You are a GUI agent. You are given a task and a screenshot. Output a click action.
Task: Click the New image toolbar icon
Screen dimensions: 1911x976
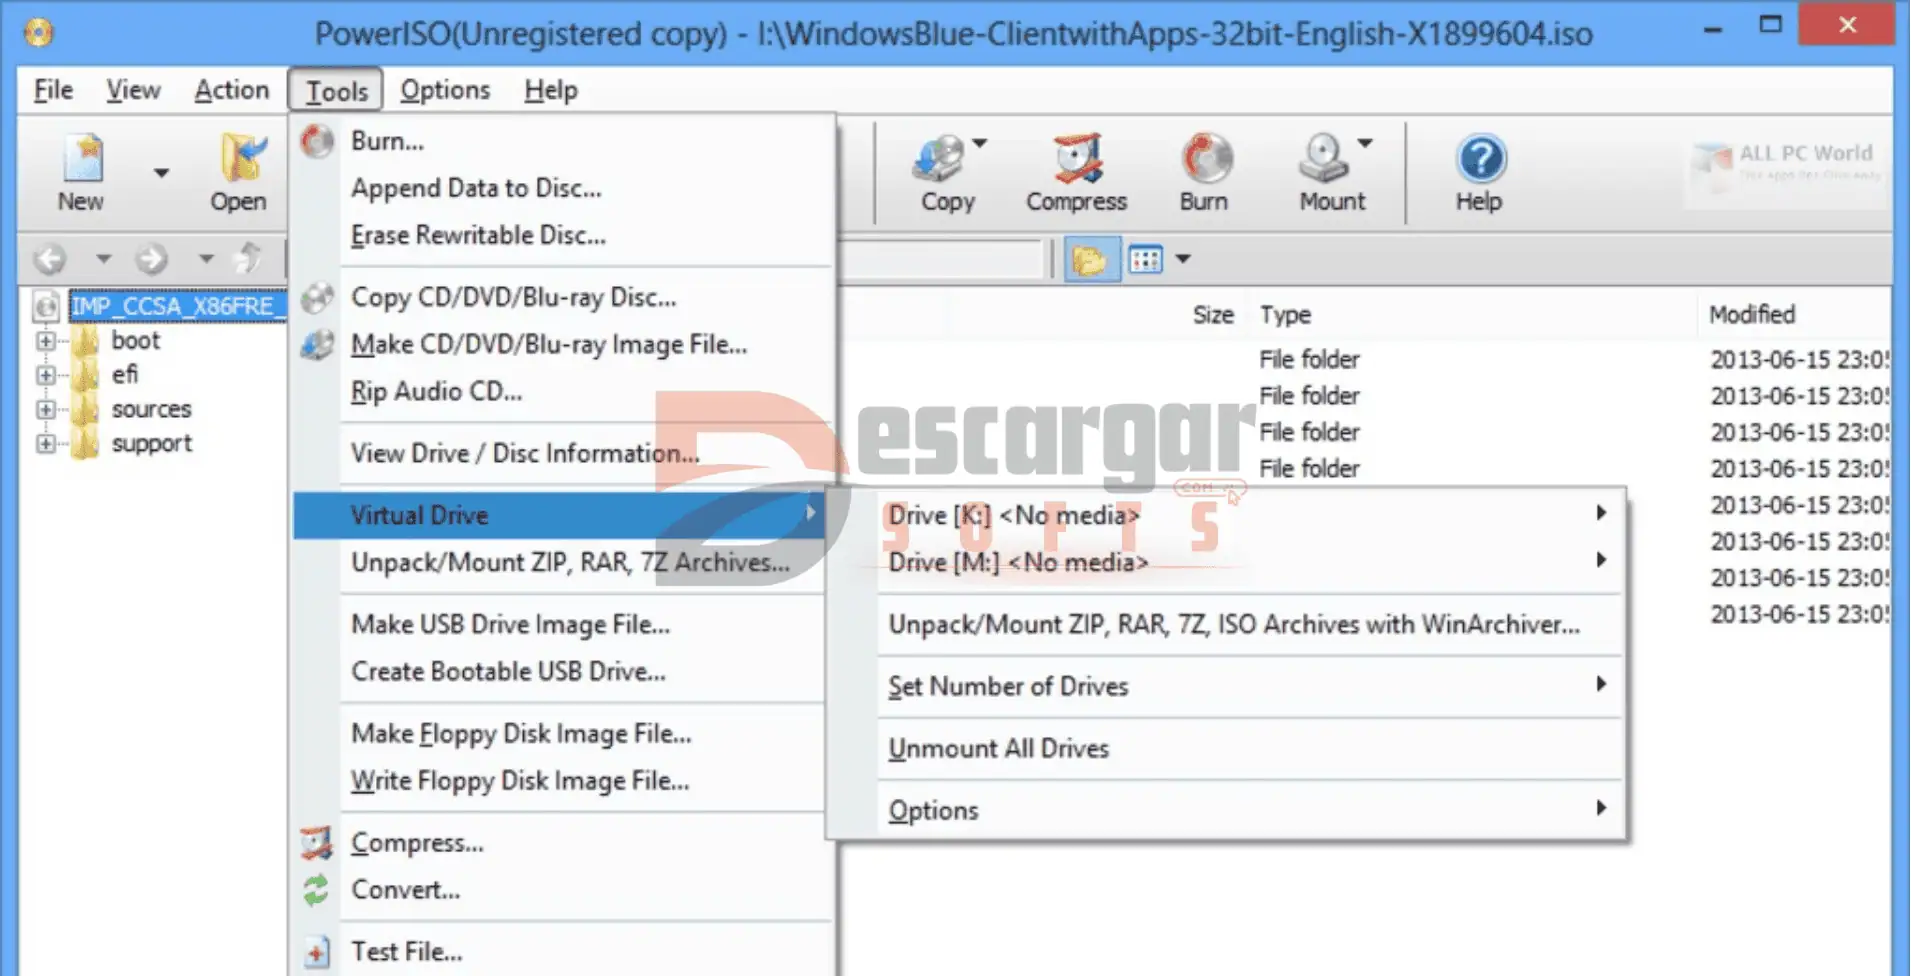pos(82,160)
